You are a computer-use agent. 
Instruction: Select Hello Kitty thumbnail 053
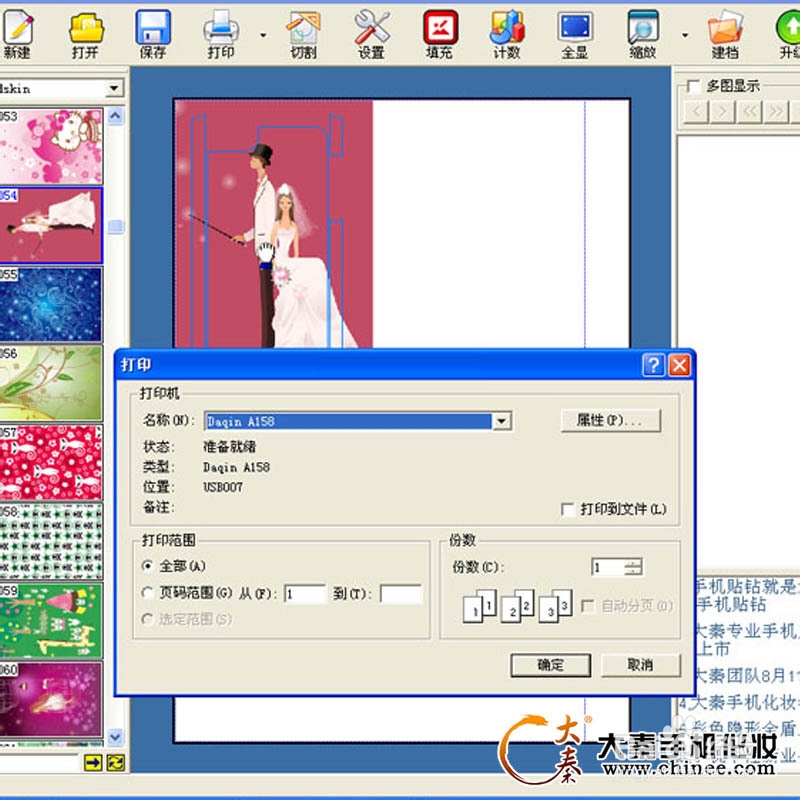tap(51, 146)
